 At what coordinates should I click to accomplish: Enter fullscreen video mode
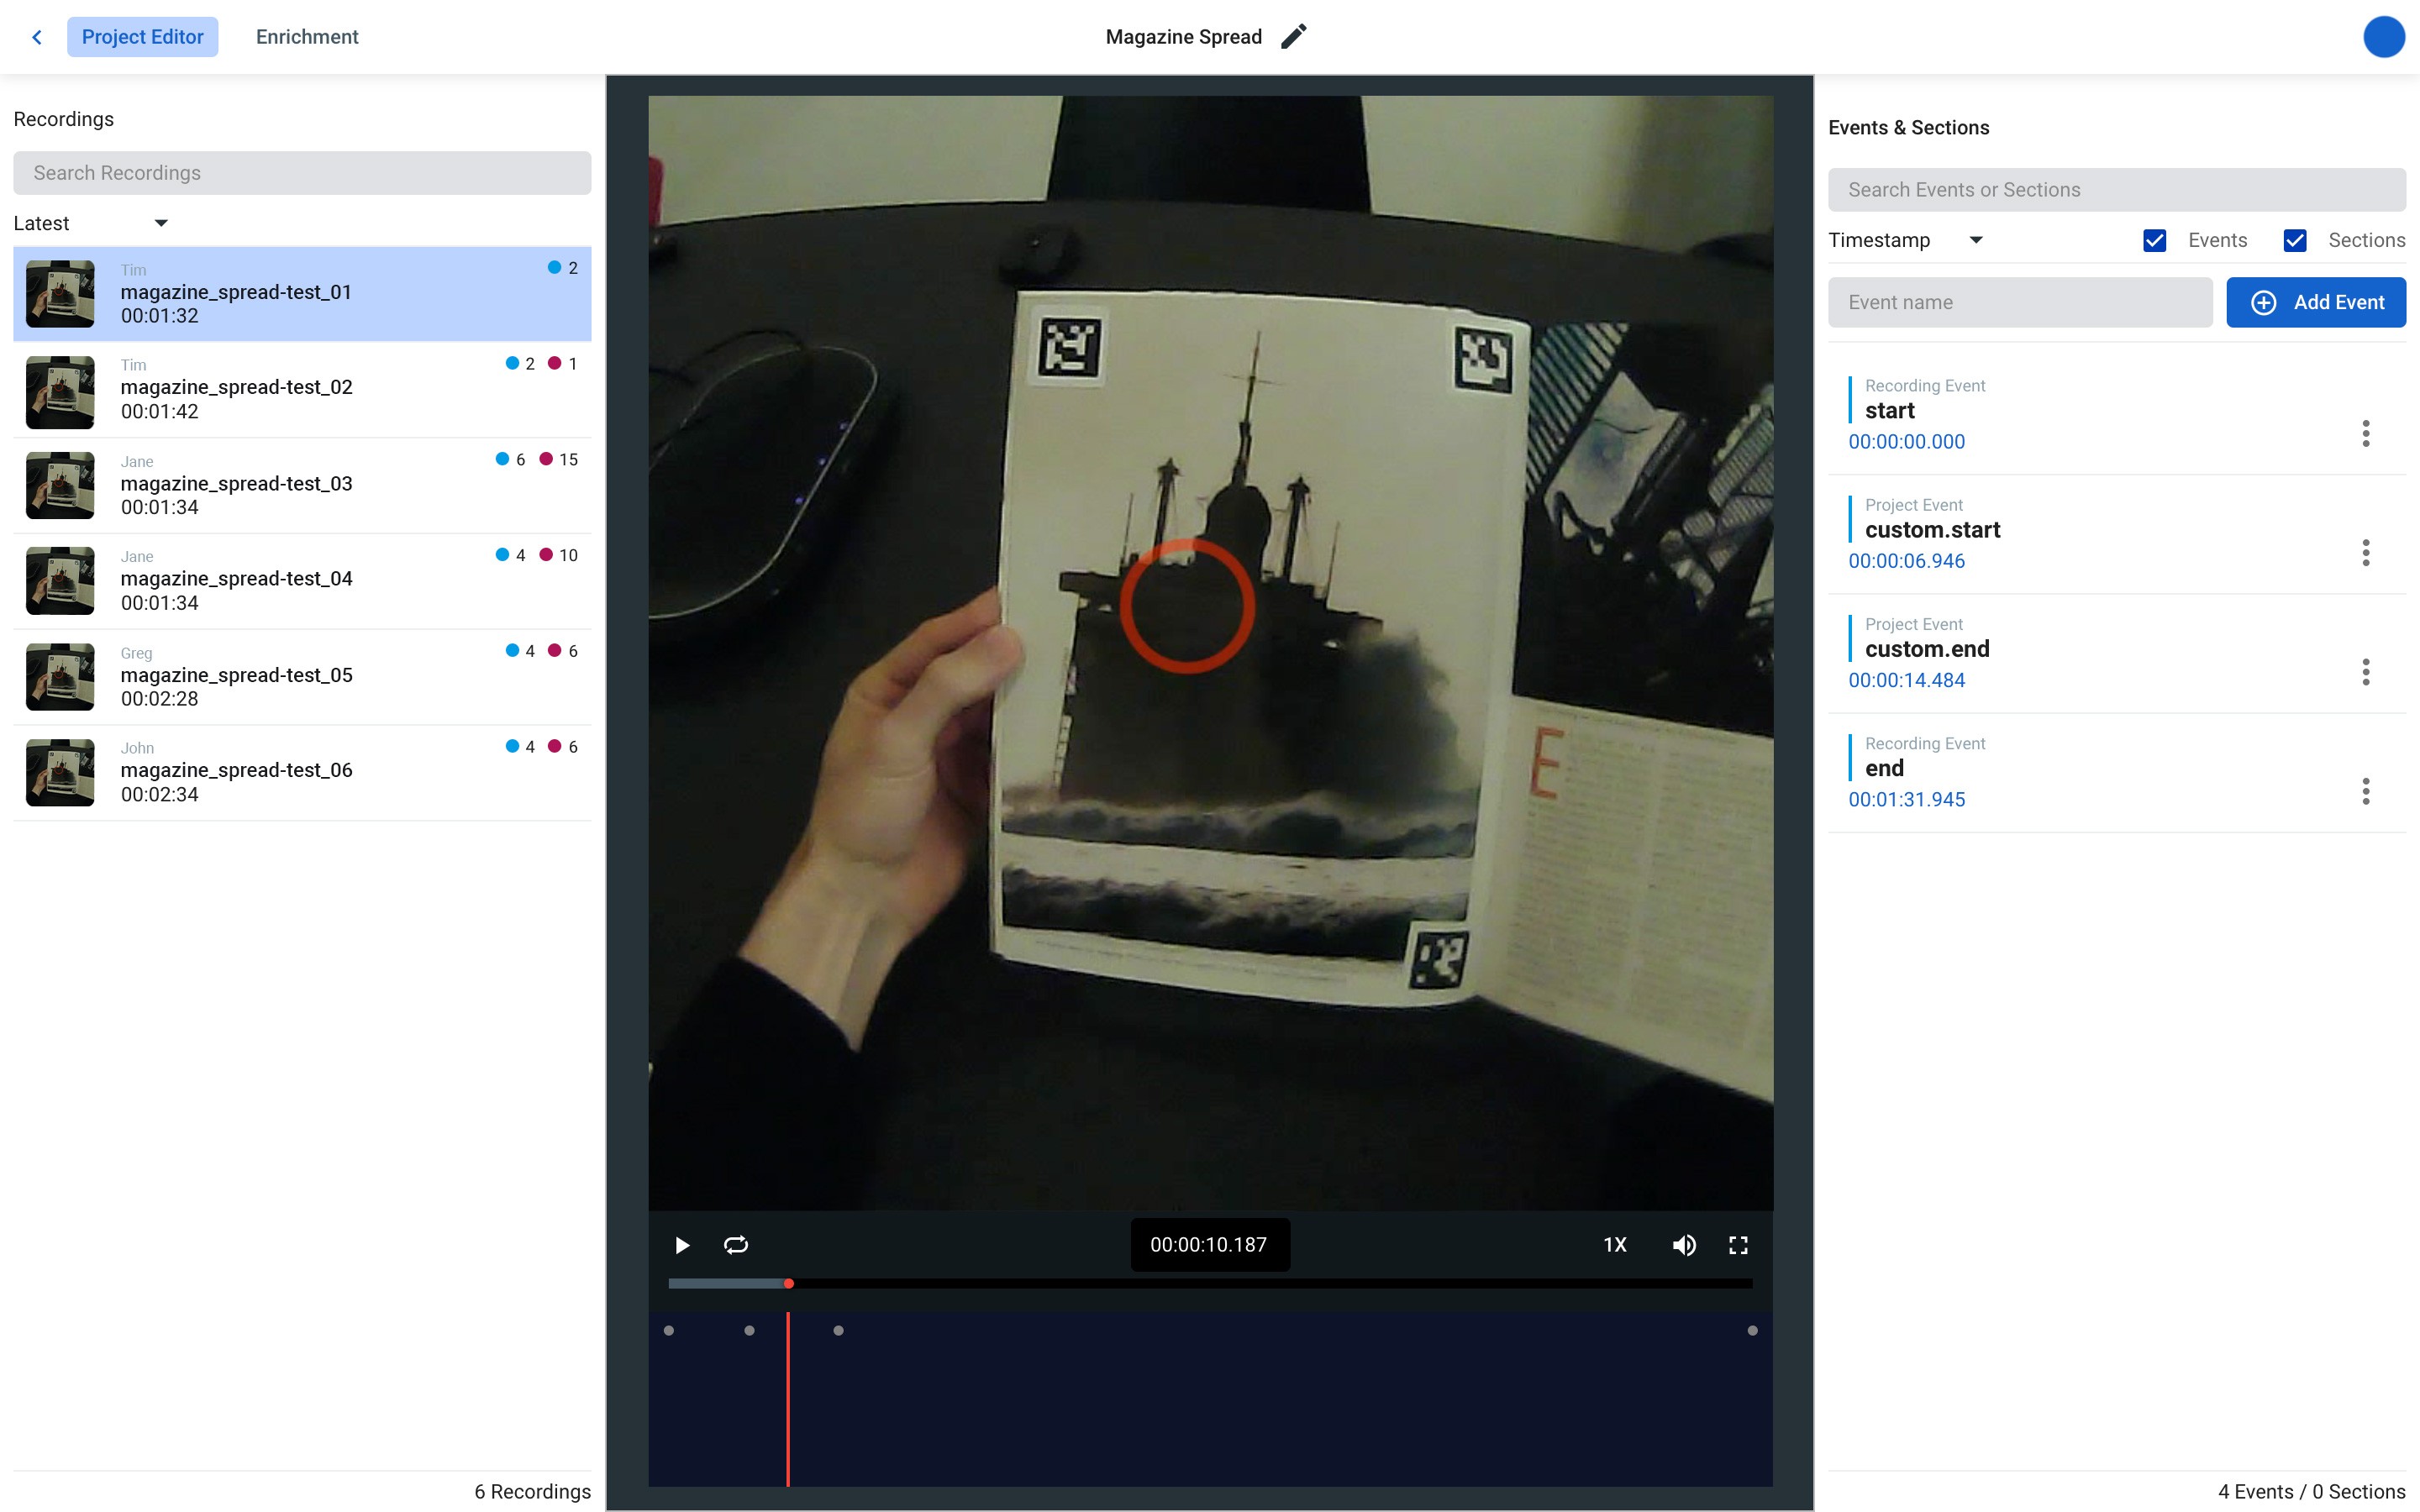[x=1738, y=1244]
